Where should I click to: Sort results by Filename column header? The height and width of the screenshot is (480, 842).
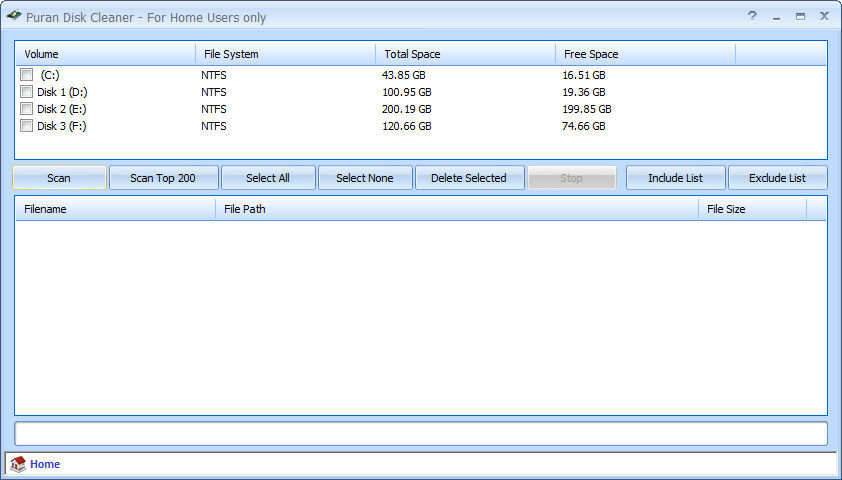click(x=115, y=209)
